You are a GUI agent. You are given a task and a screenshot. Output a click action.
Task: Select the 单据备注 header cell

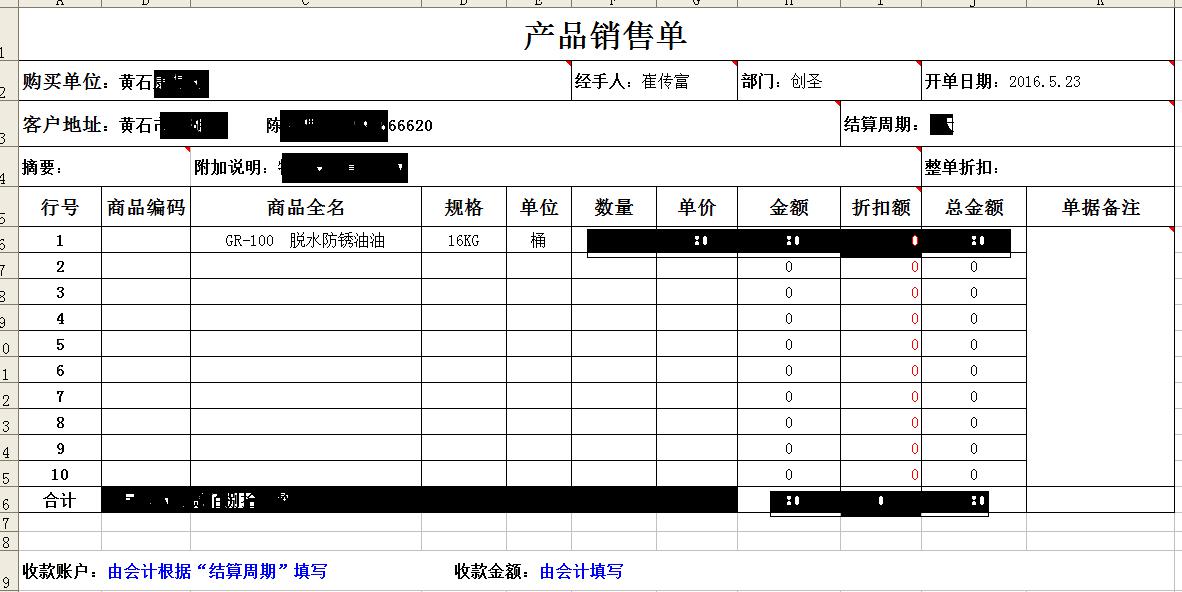pos(1100,208)
